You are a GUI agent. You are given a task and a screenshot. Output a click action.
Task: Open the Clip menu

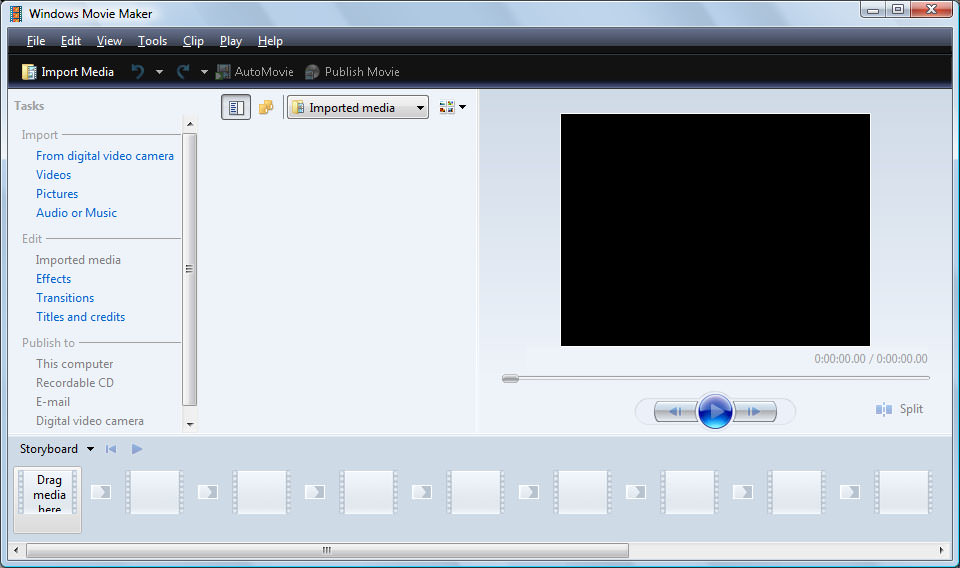[x=193, y=41]
